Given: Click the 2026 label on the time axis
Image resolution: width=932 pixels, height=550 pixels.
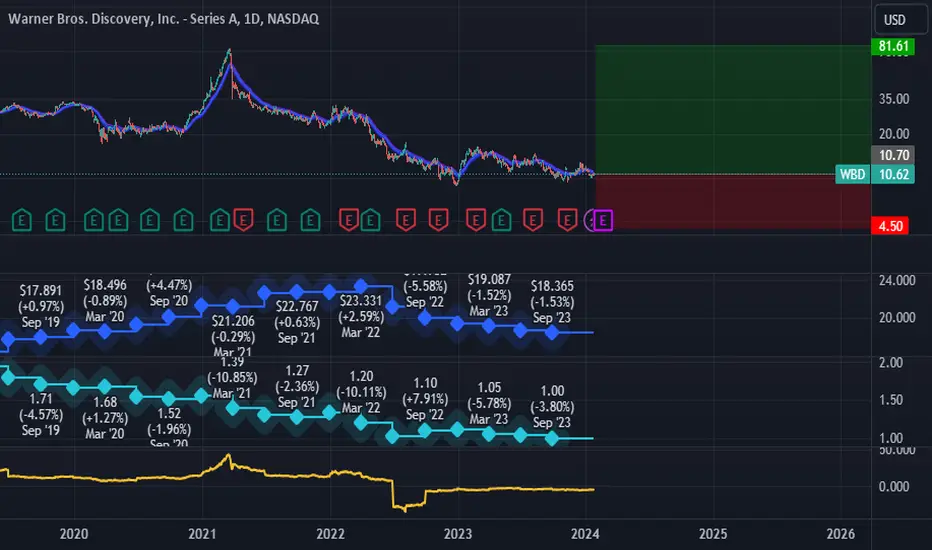Looking at the screenshot, I should (x=840, y=534).
